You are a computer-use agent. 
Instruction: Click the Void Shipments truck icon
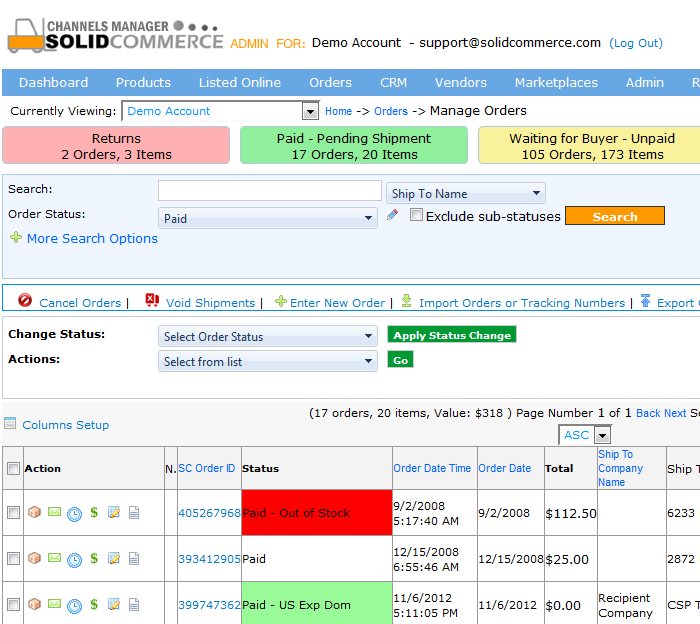point(152,300)
